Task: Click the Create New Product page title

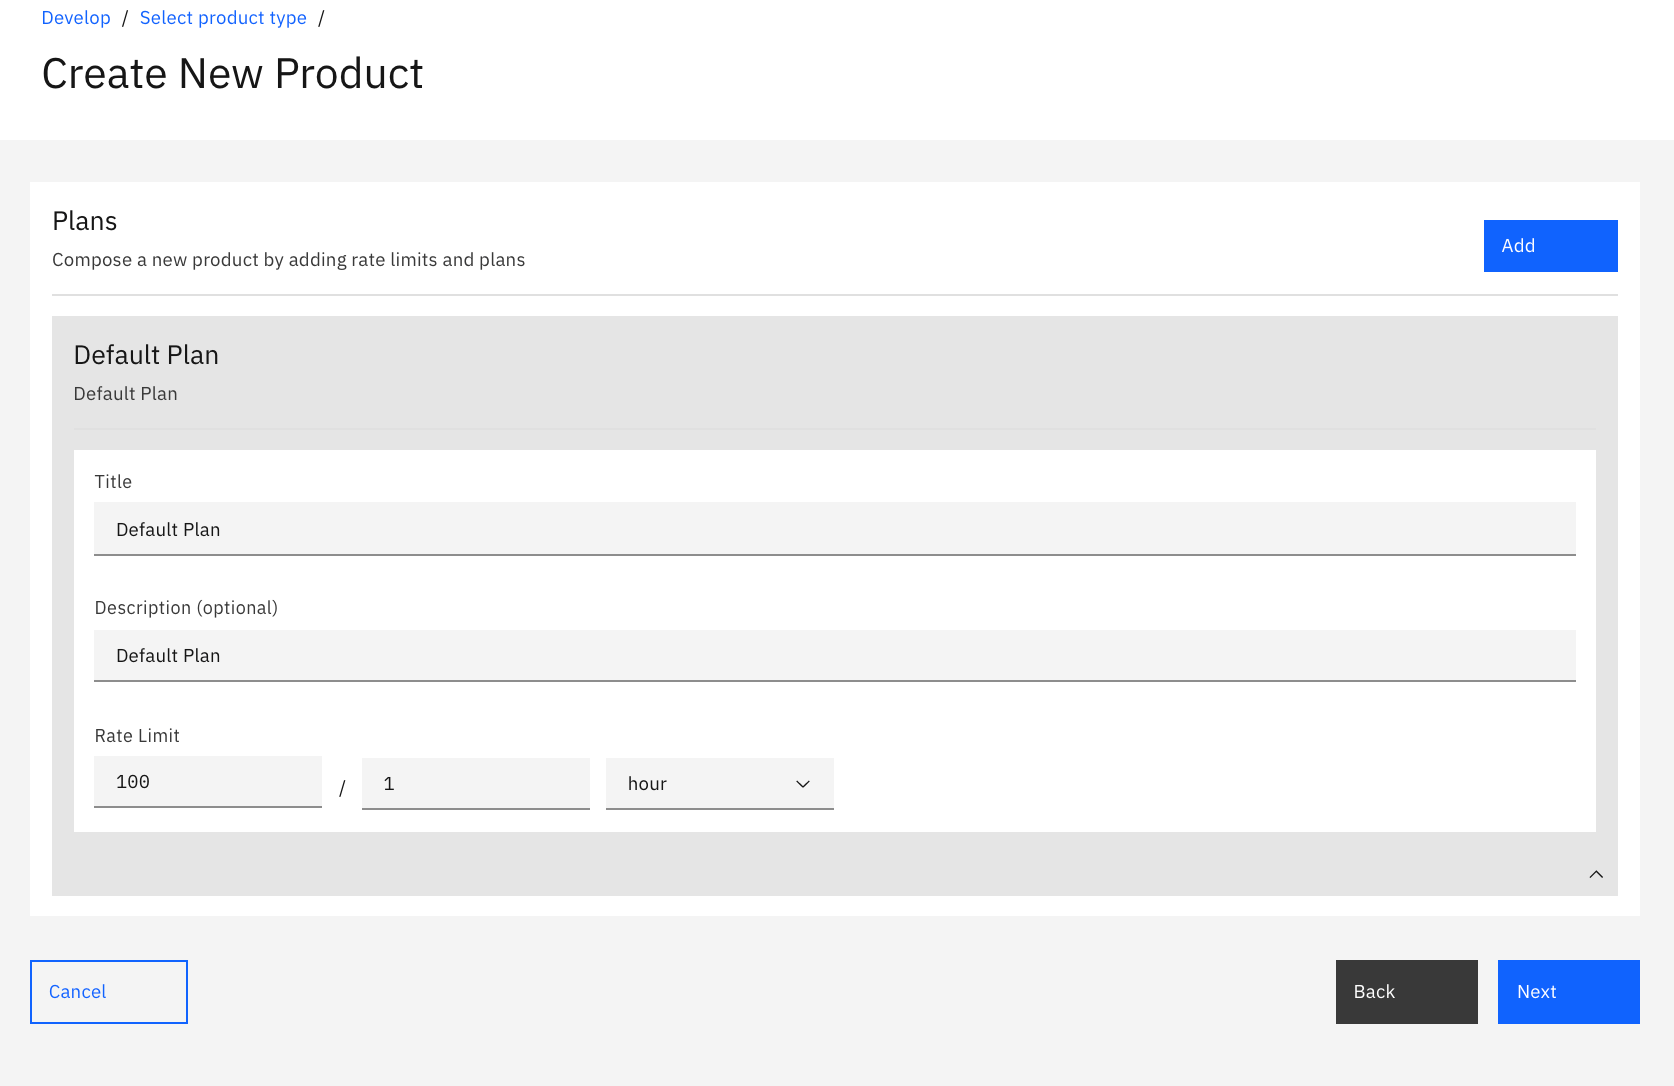Action: [x=232, y=73]
